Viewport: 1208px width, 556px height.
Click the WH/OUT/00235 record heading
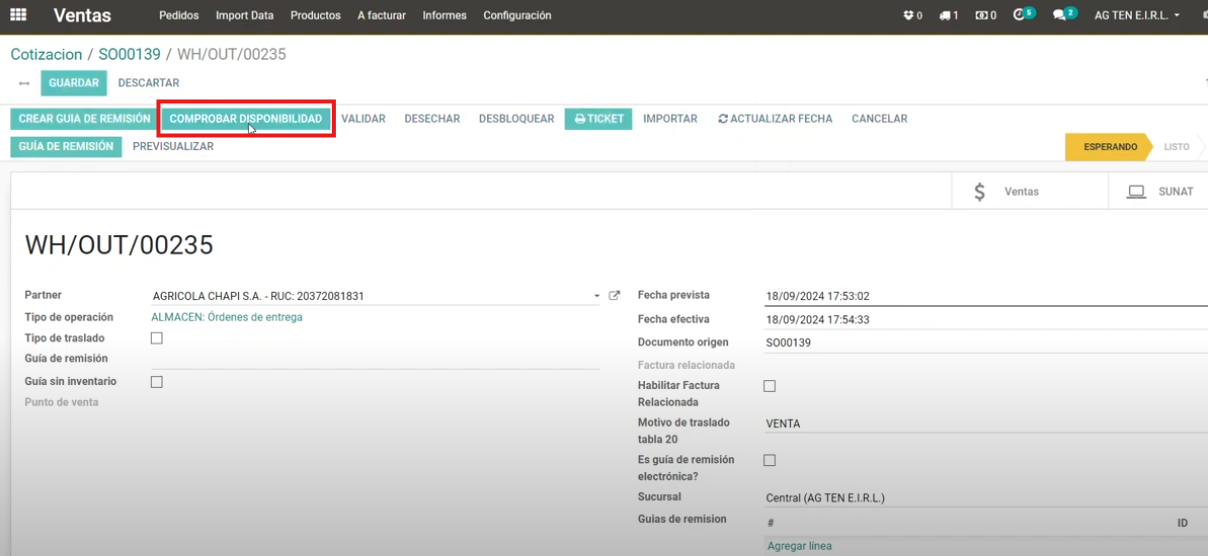[x=119, y=245]
